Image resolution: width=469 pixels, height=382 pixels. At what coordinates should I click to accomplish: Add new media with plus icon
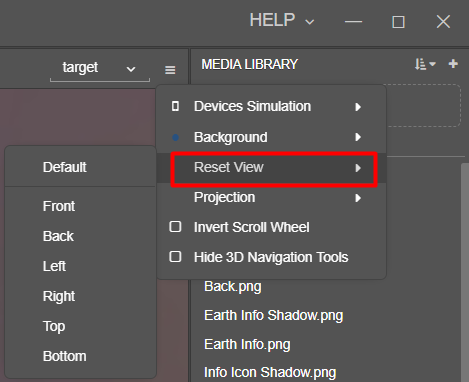pyautogui.click(x=453, y=64)
